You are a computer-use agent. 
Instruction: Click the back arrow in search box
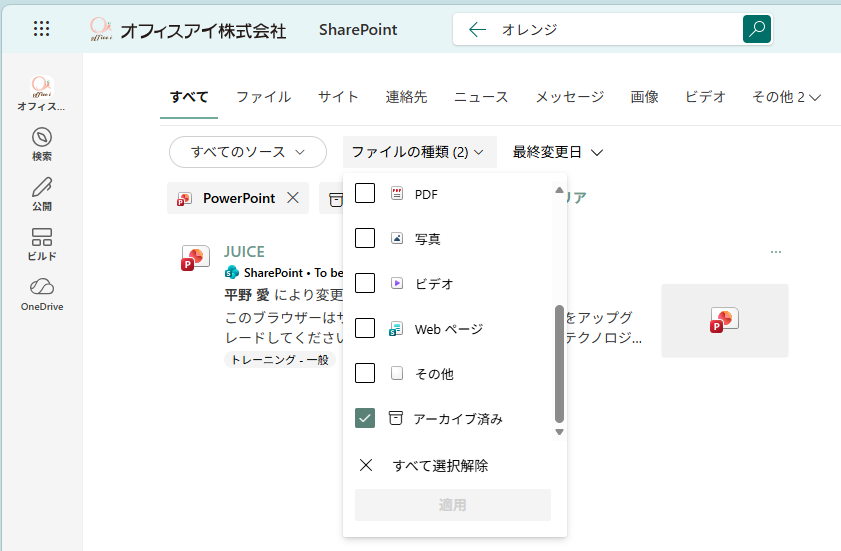pyautogui.click(x=477, y=29)
